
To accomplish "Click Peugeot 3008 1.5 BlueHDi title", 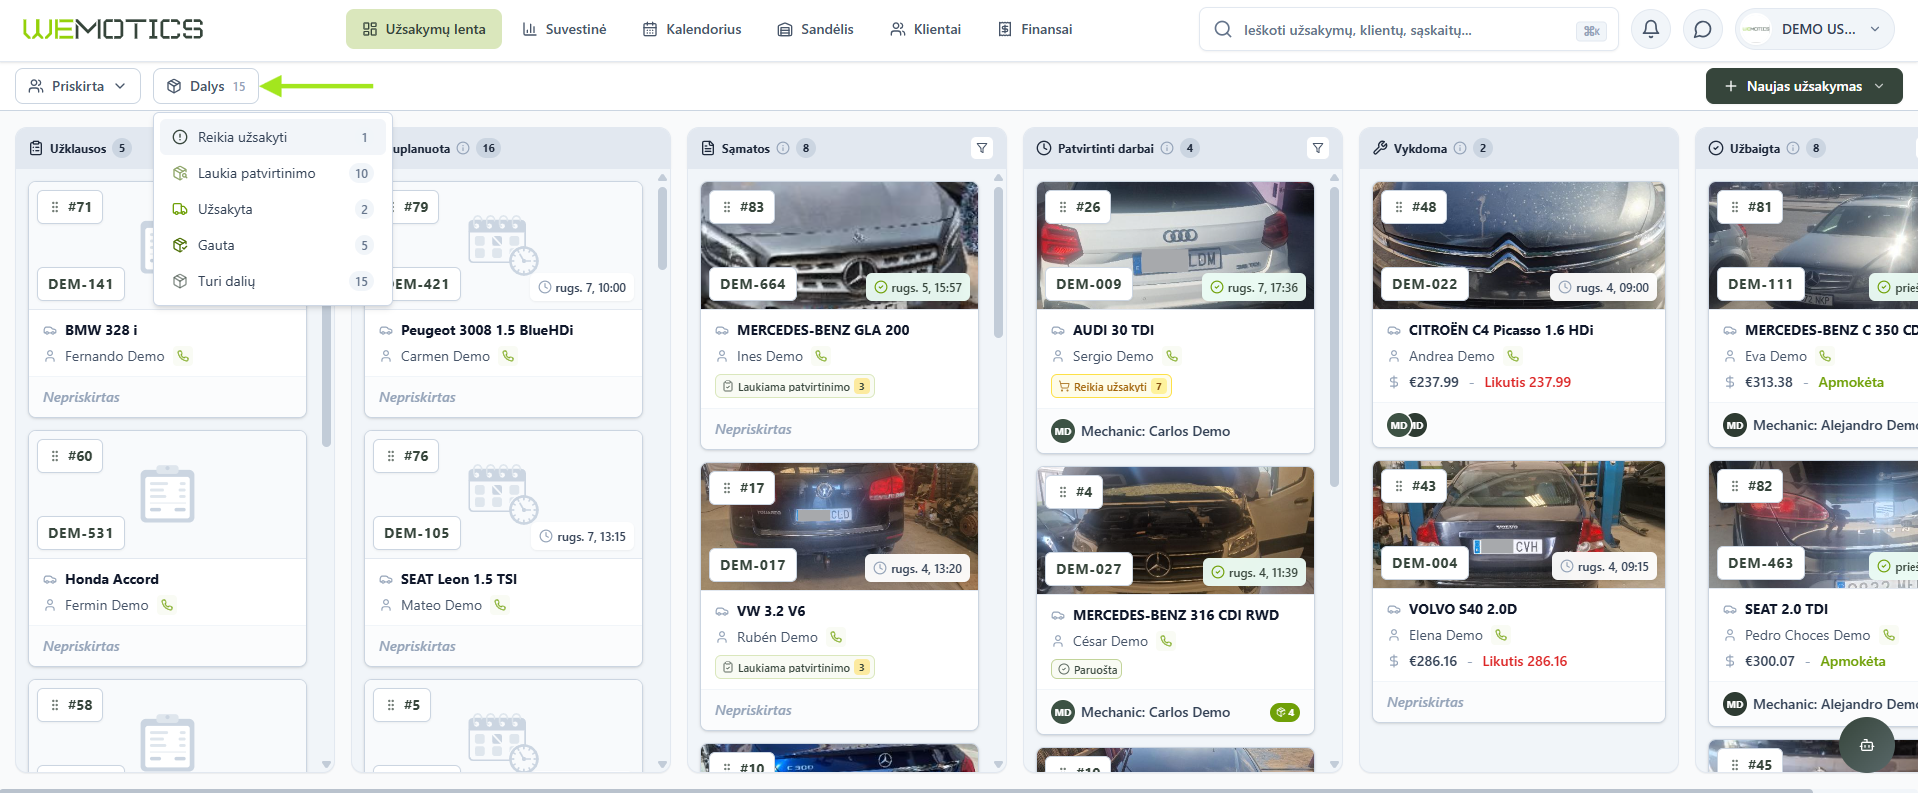I will click(x=487, y=330).
